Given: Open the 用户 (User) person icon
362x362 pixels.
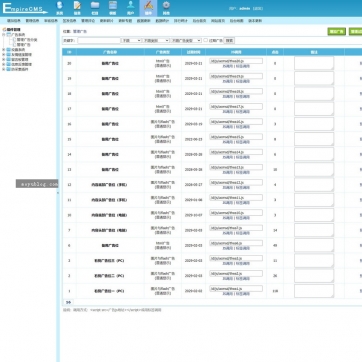Looking at the screenshot, I should click(131, 8).
